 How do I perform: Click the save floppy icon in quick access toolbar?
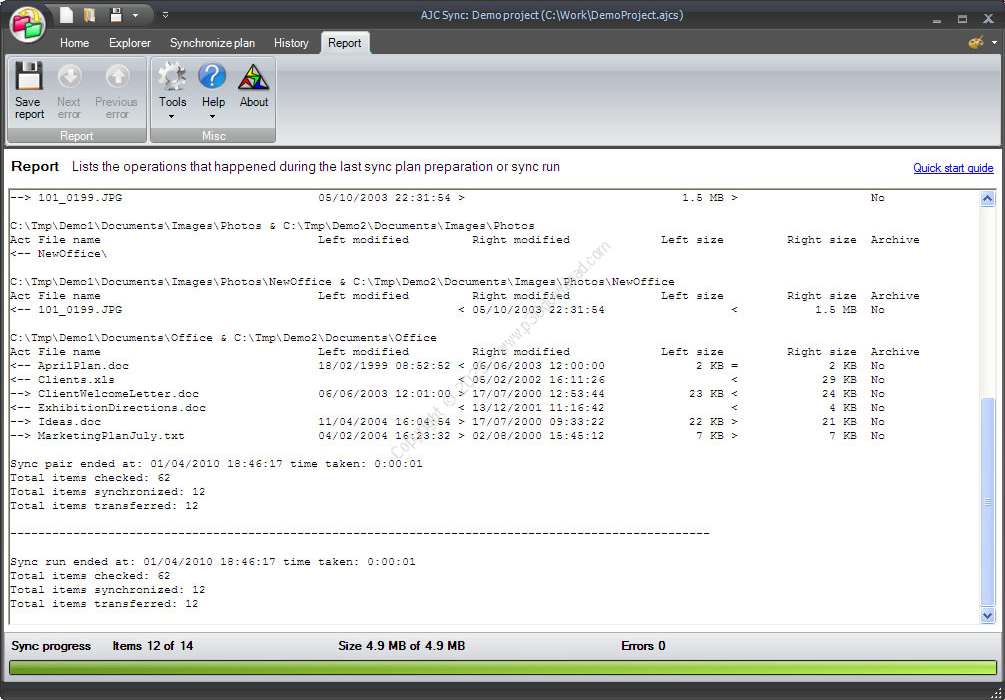(116, 15)
